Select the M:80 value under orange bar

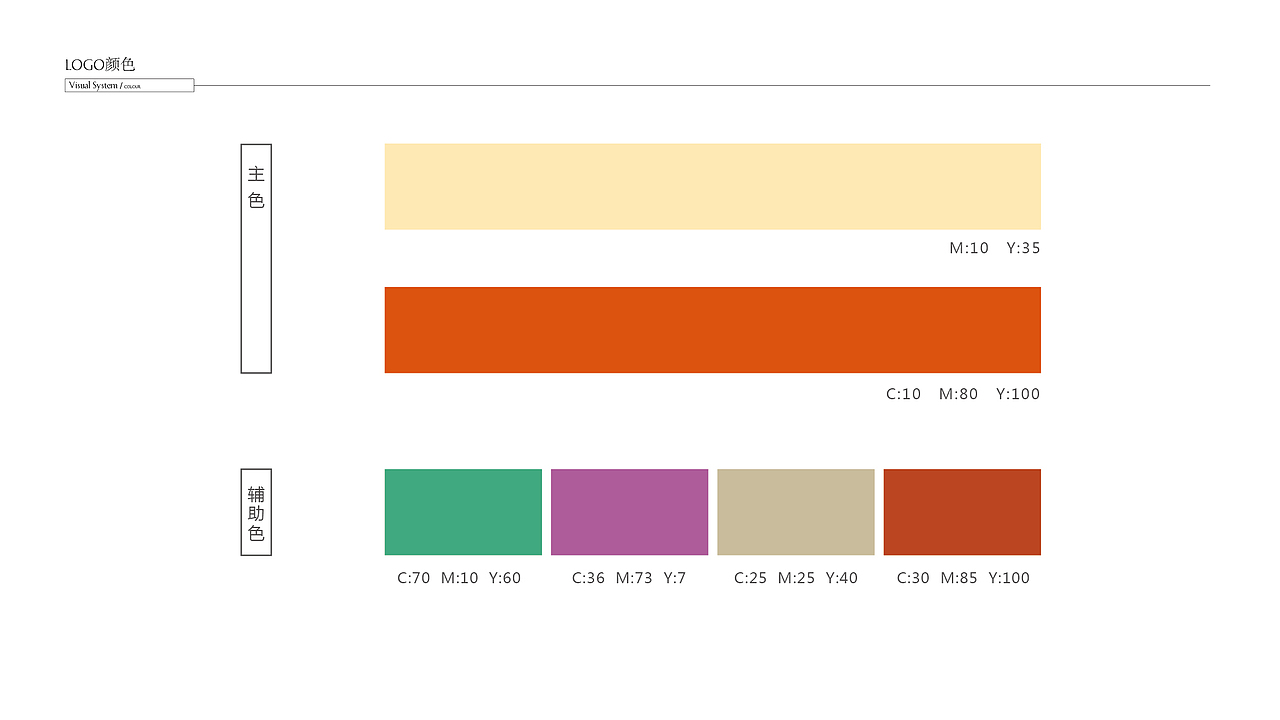(x=958, y=394)
